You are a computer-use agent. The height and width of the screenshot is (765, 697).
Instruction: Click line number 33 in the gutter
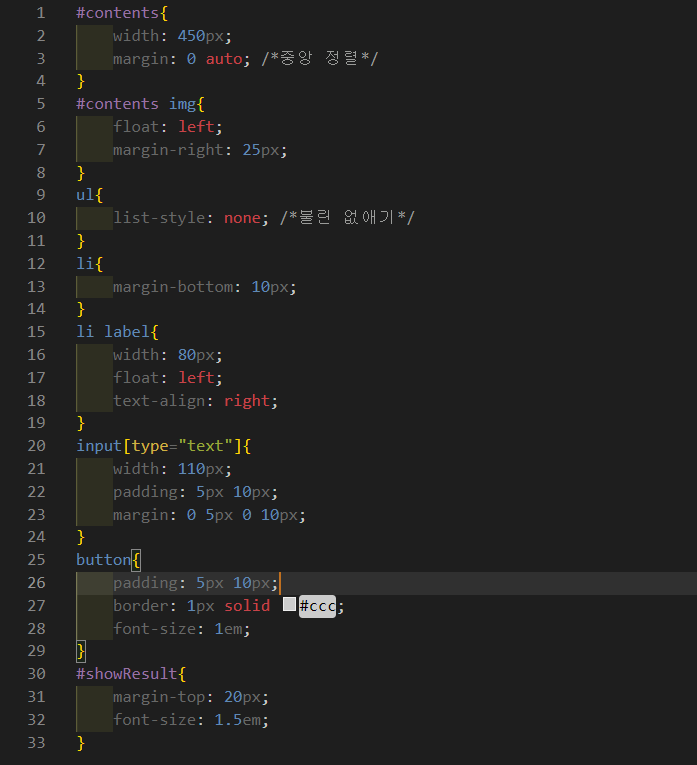point(37,743)
